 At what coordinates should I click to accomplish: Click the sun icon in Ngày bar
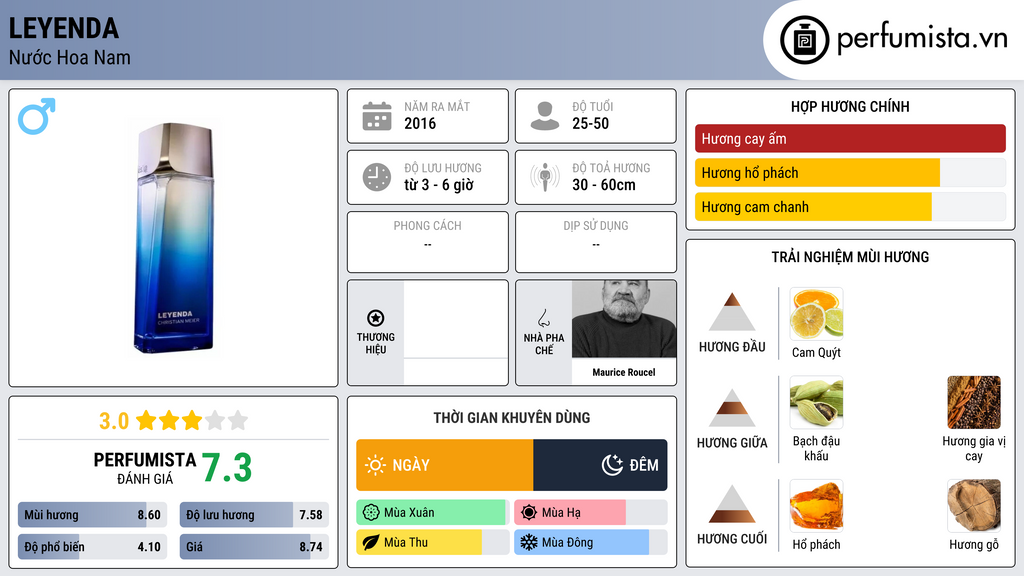[376, 465]
